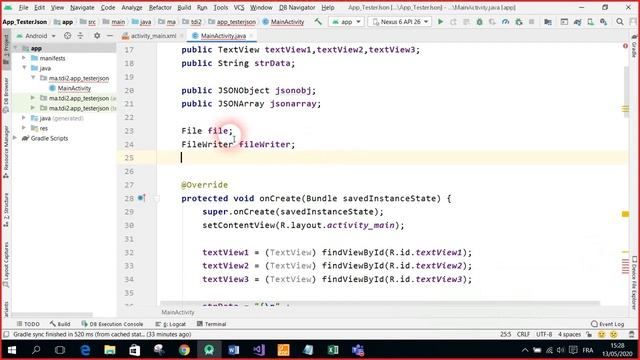Click the app_testerjson breadcrumb
The width and height of the screenshot is (640, 360).
coord(232,22)
